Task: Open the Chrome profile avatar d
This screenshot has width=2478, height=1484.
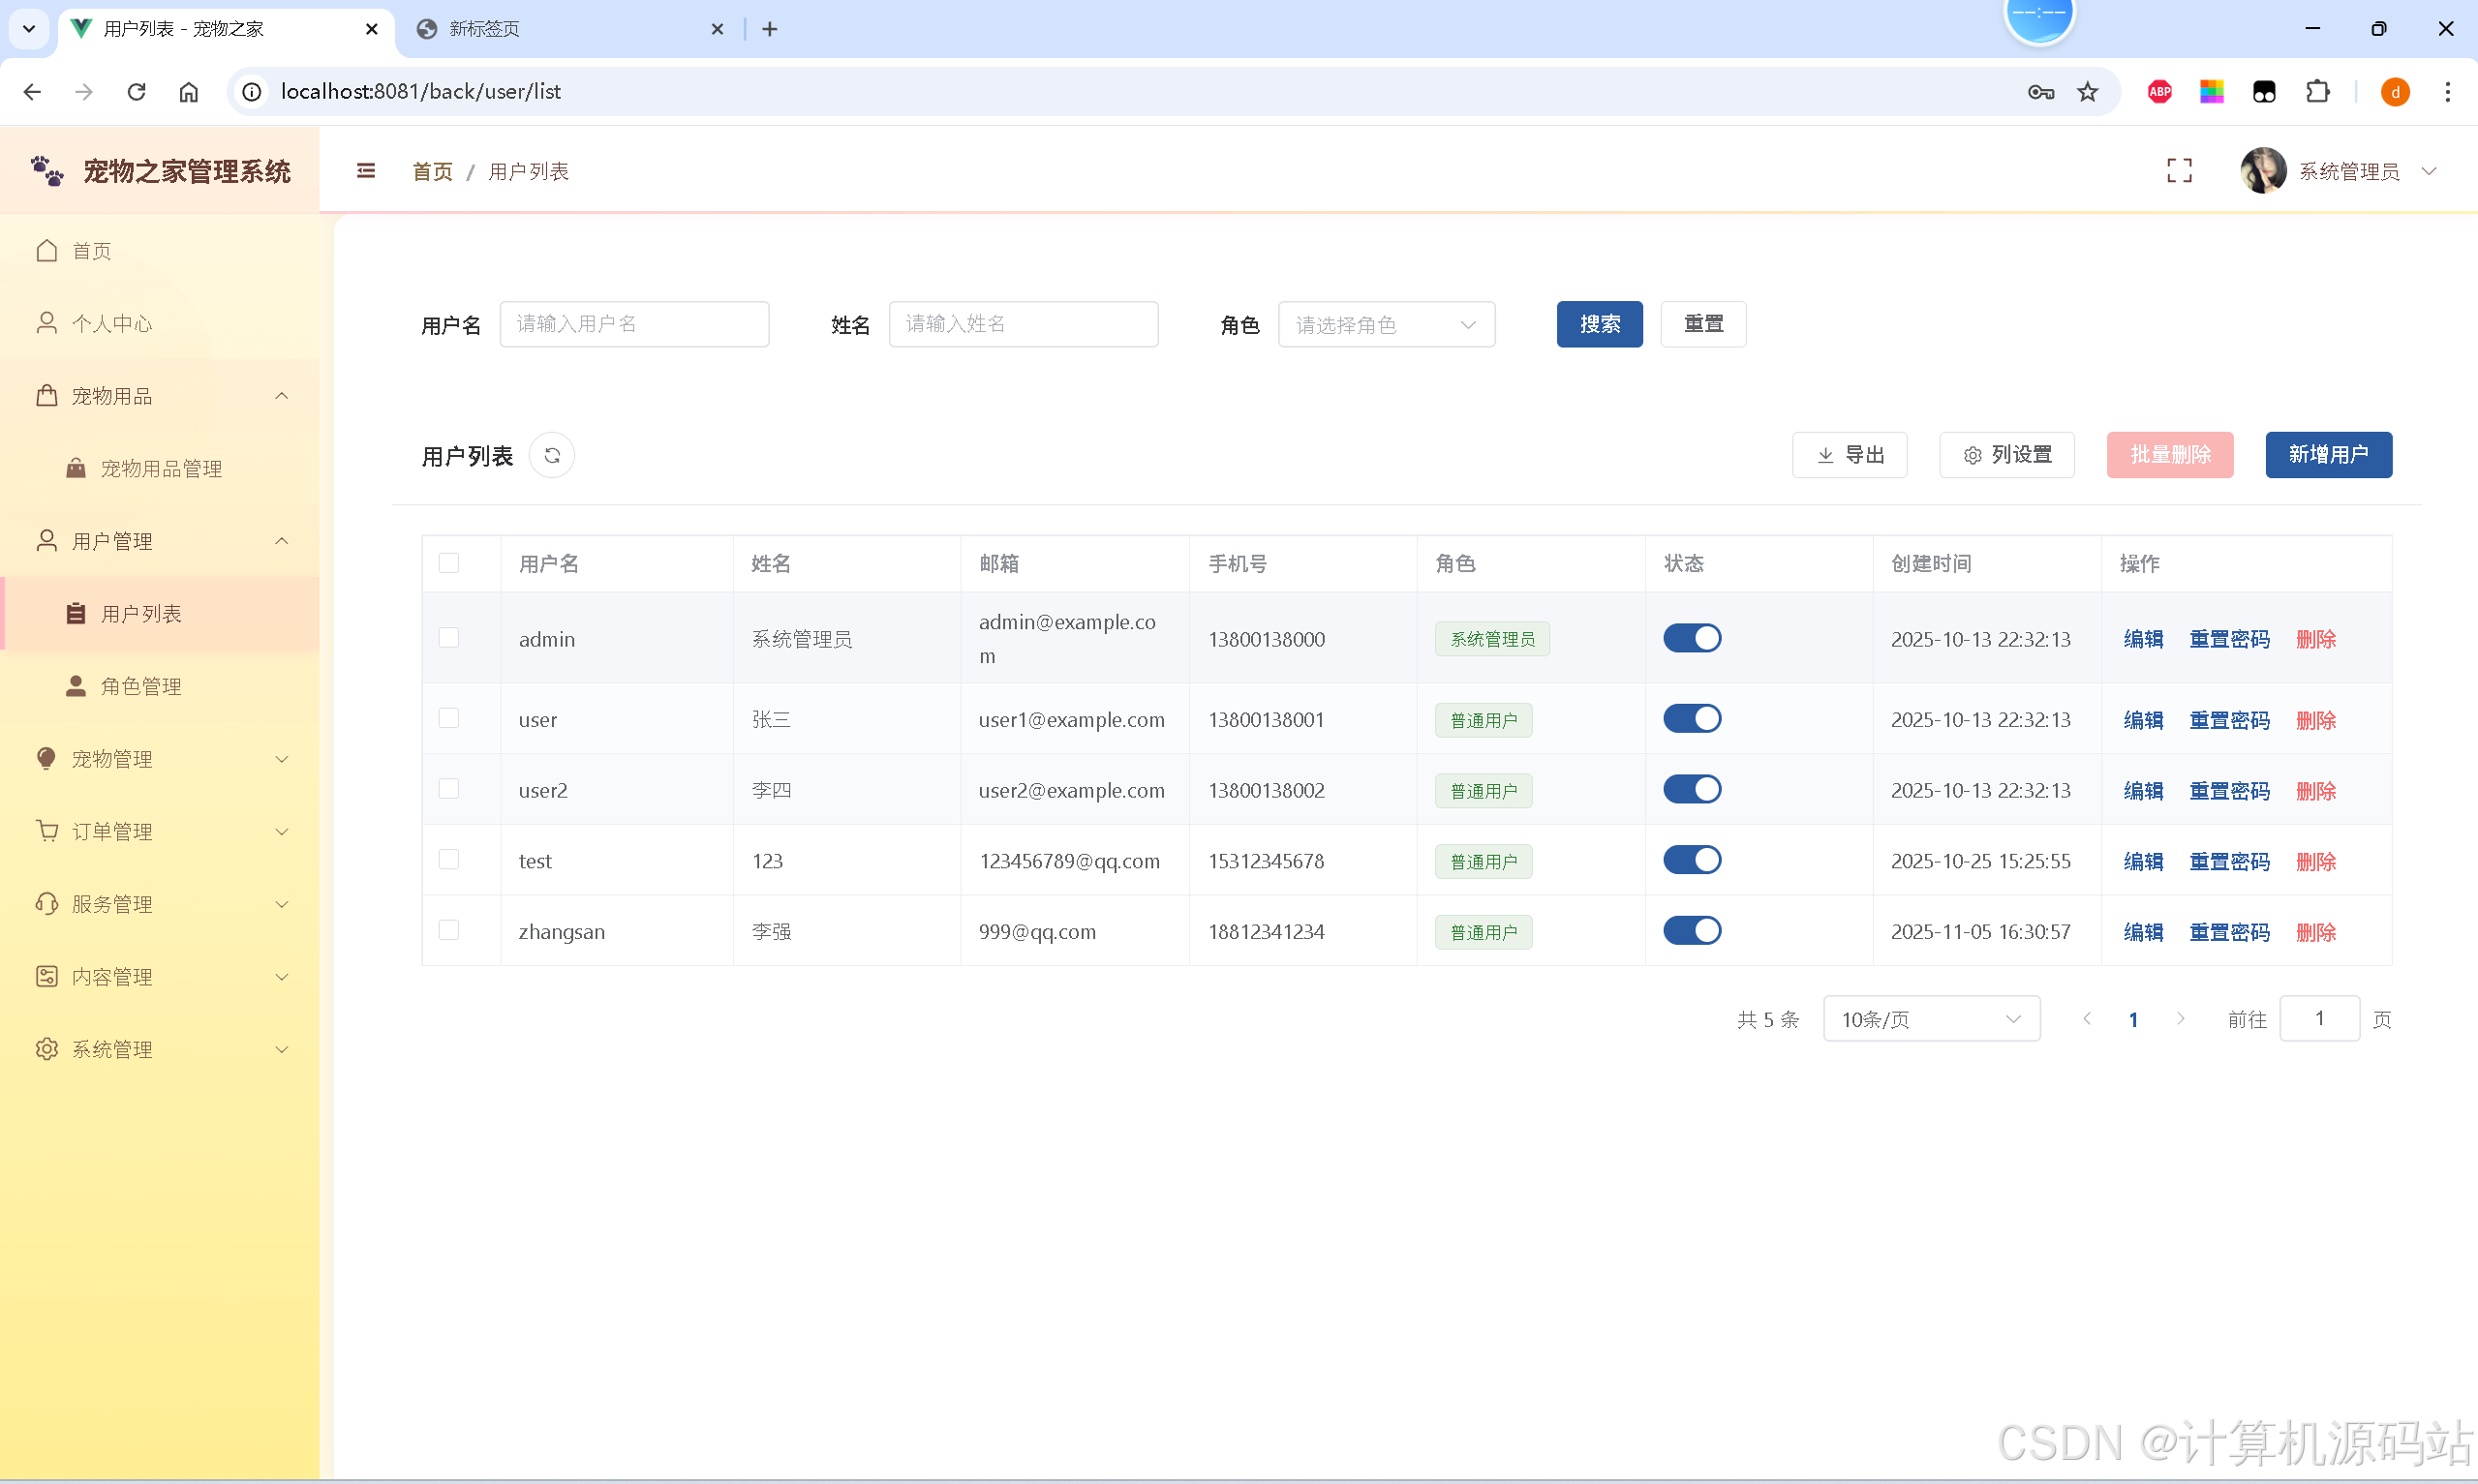Action: [x=2395, y=92]
